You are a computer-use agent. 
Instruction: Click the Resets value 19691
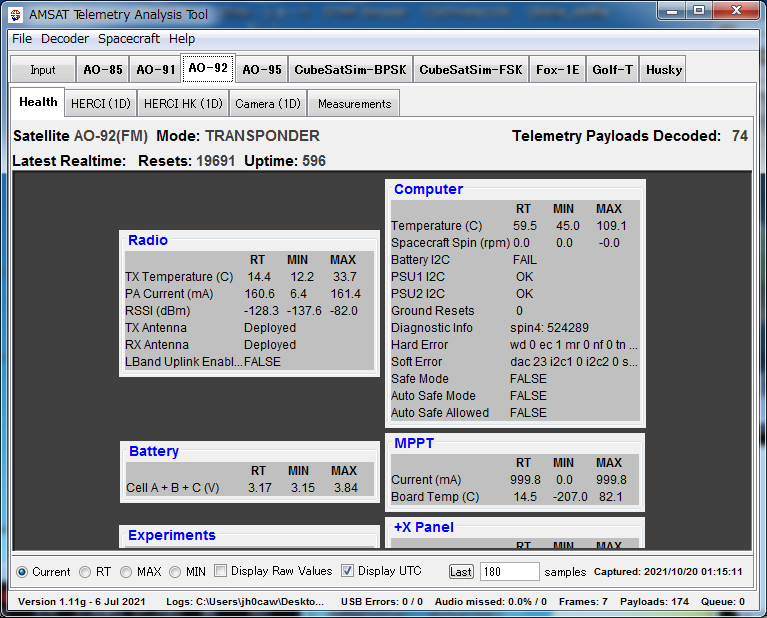tap(216, 161)
